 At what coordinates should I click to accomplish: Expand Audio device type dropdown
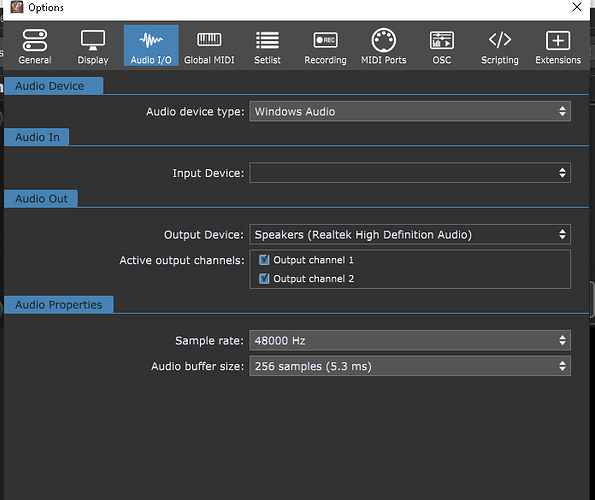[x=410, y=111]
